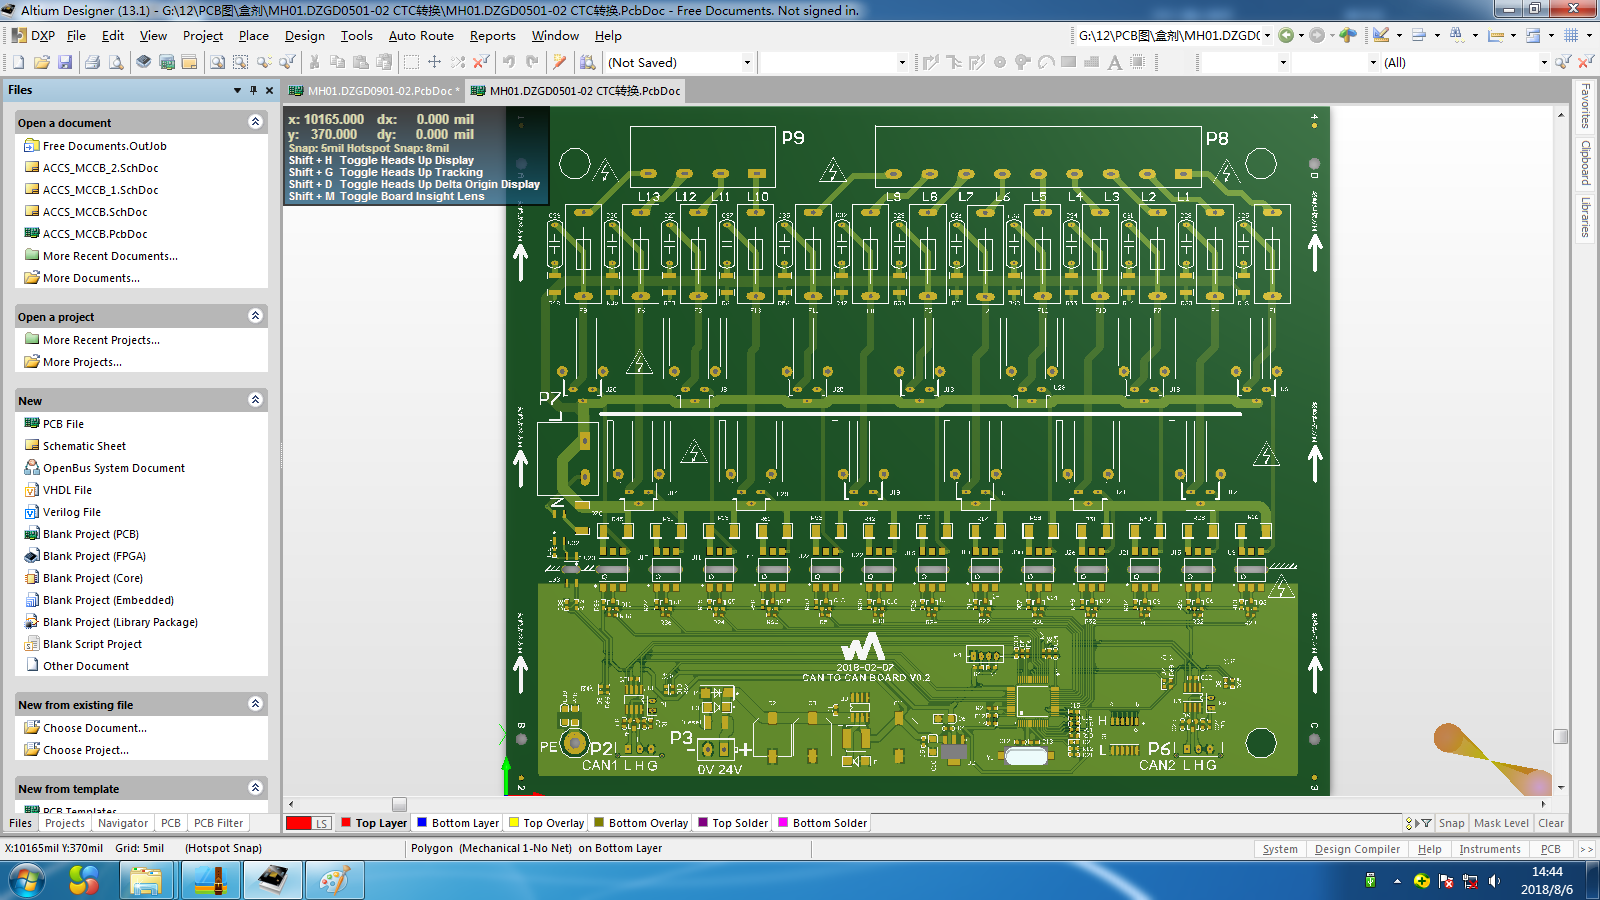Click the Undo arrow icon
The width and height of the screenshot is (1600, 900).
point(509,62)
